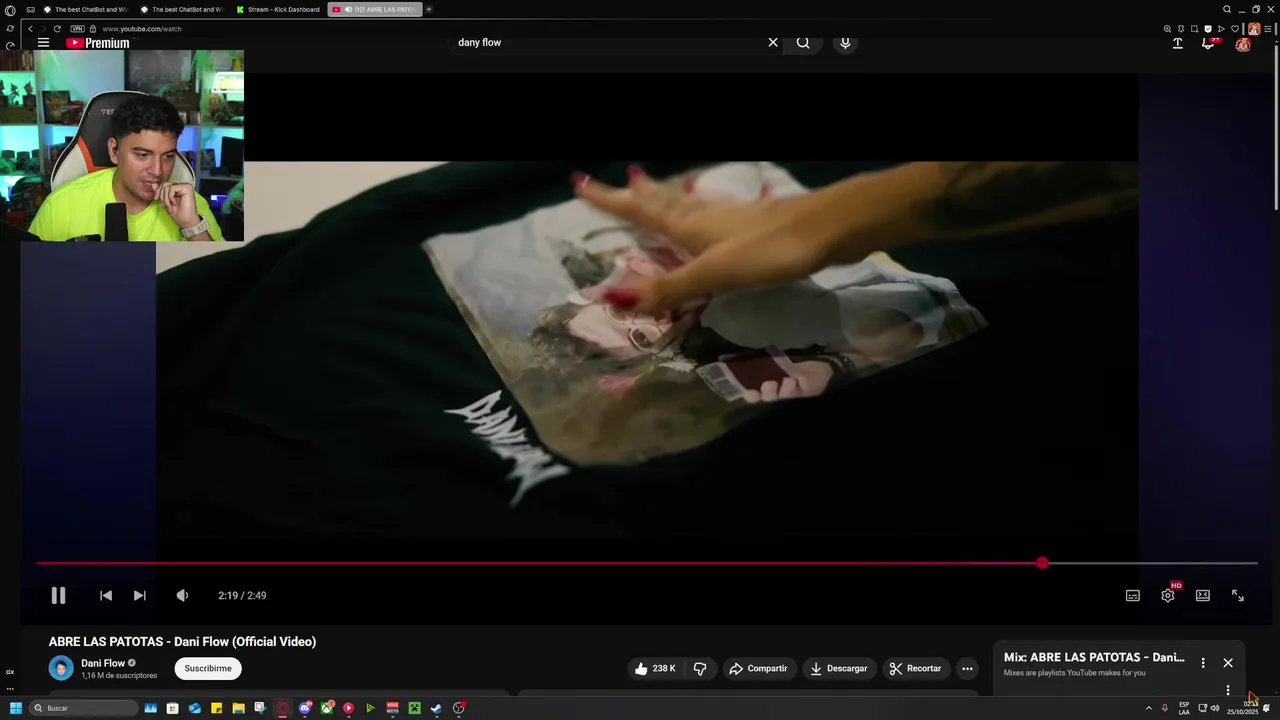Skip to the next video
This screenshot has width=1280, height=720.
click(x=140, y=596)
